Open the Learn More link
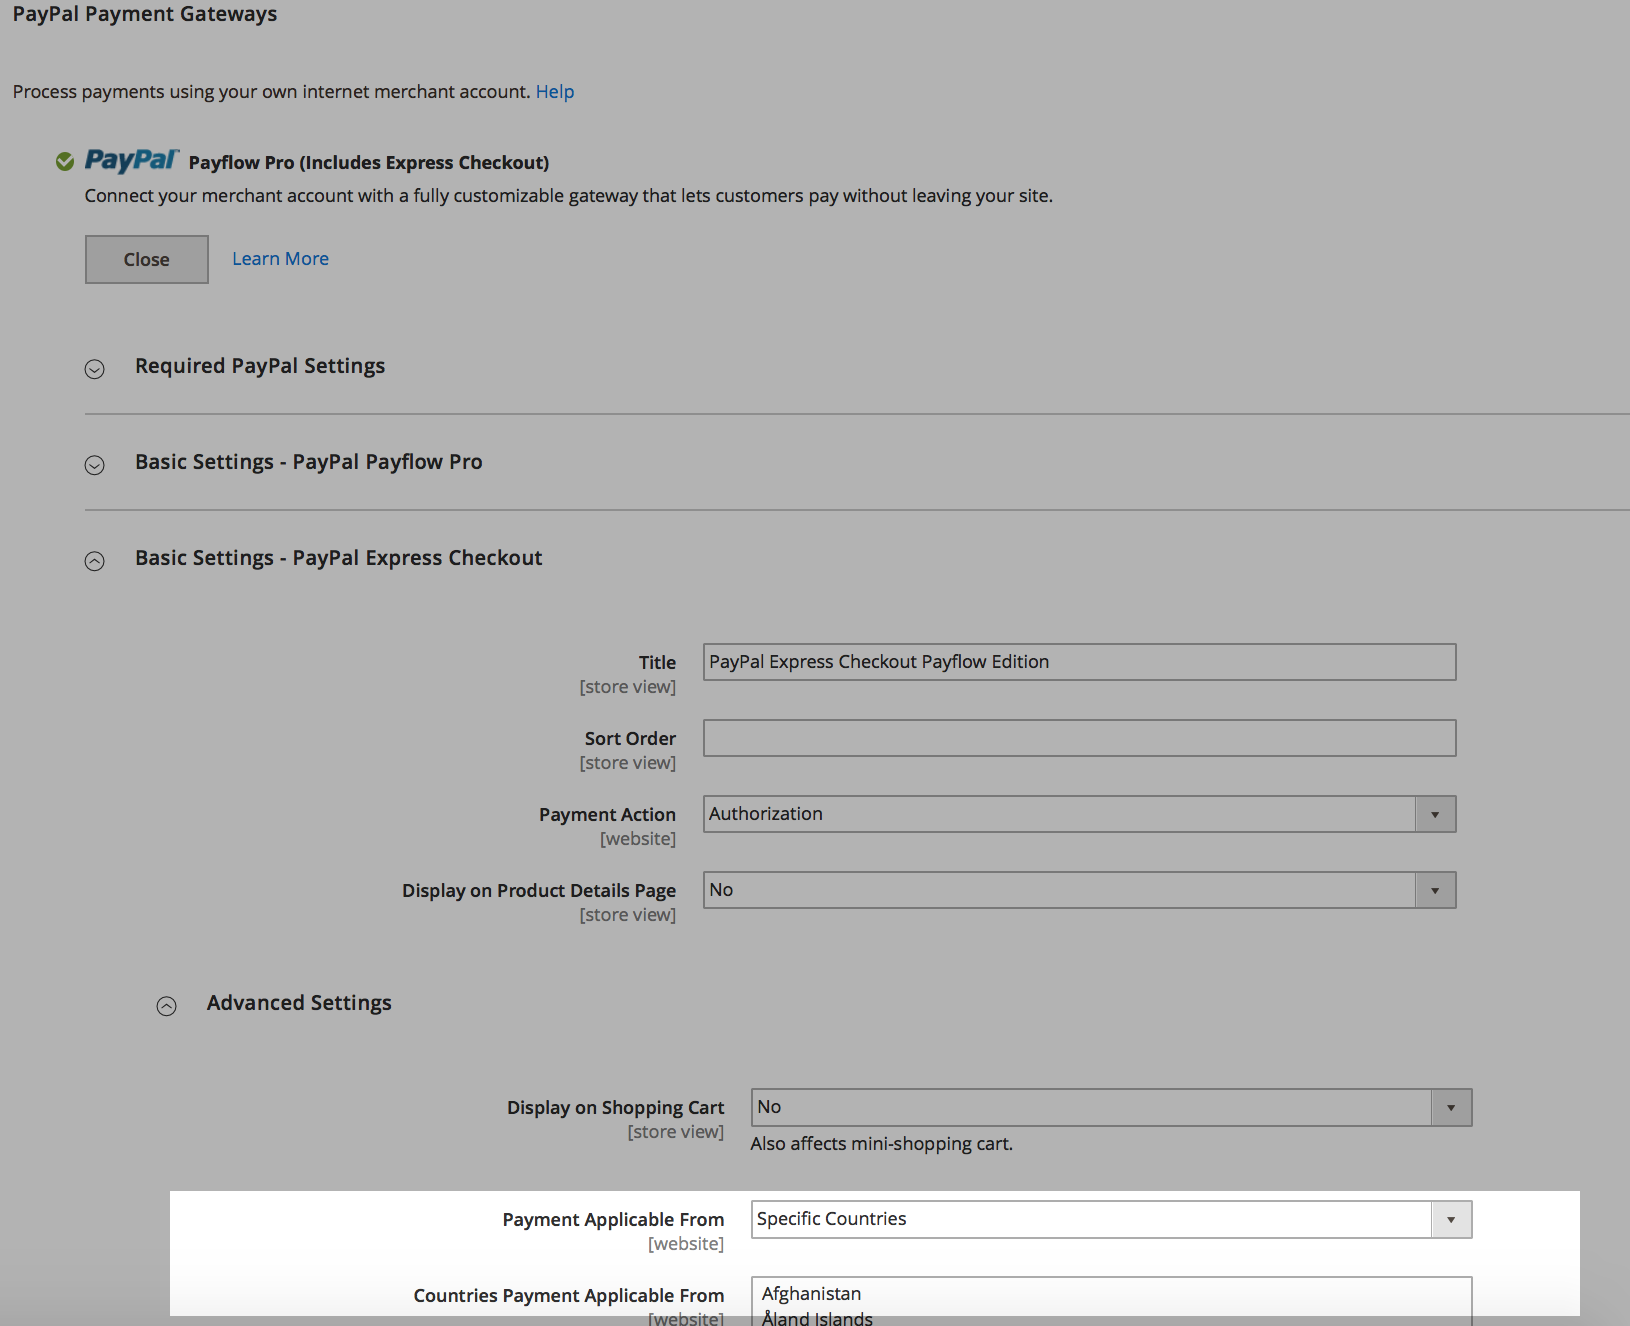 coord(279,258)
